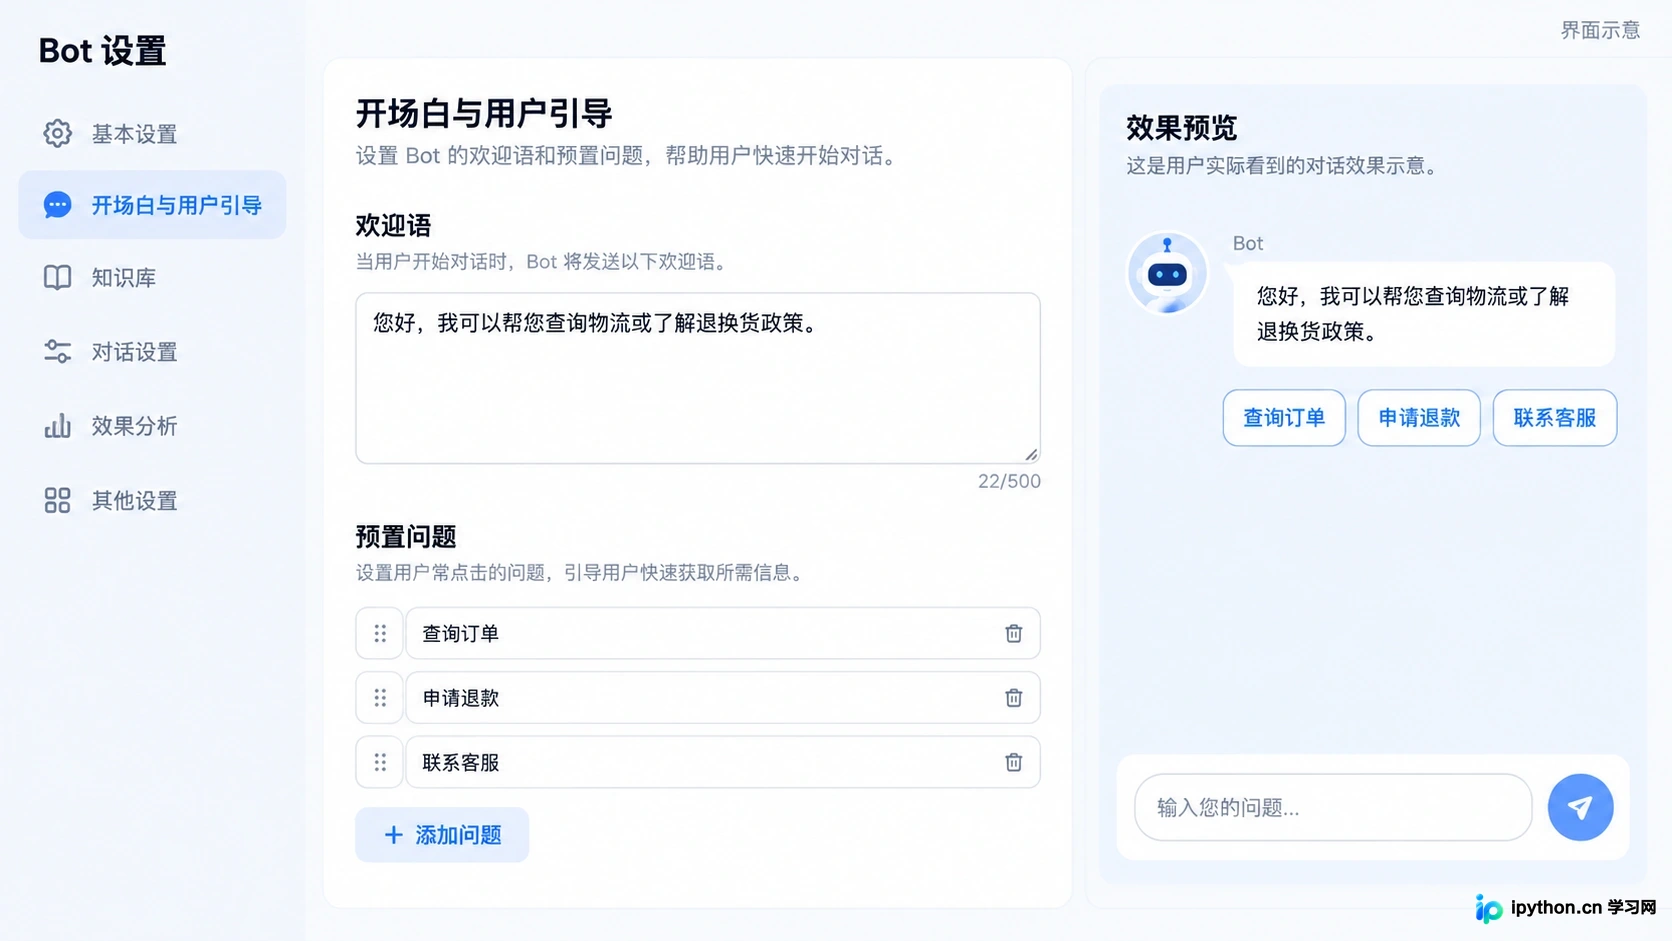This screenshot has height=941, width=1672.
Task: Click the Bot name label in preview
Action: [1247, 243]
